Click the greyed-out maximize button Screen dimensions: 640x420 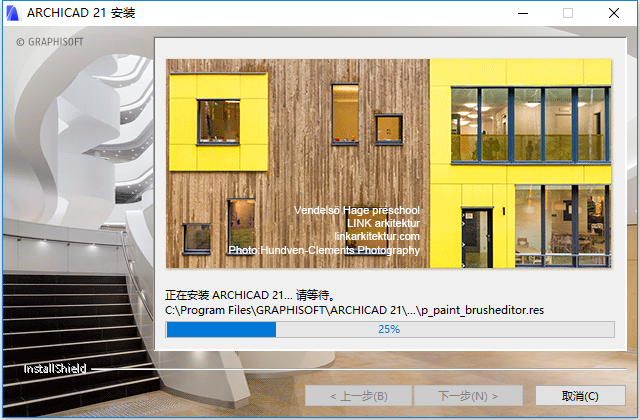pyautogui.click(x=568, y=13)
